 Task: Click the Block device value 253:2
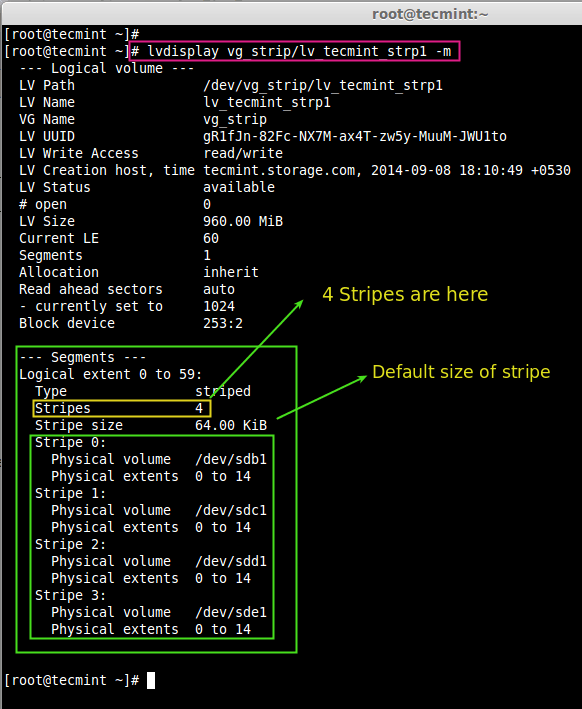click(223, 323)
